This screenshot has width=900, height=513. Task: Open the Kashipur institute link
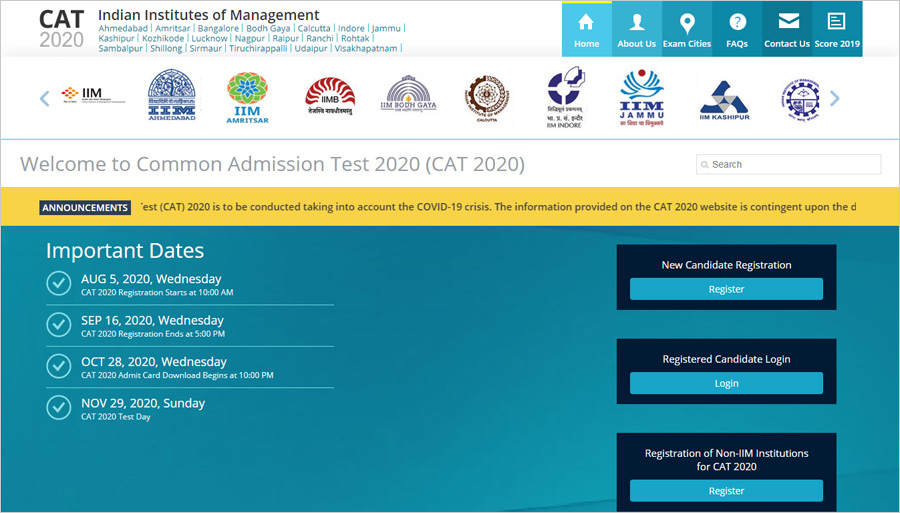tap(117, 38)
